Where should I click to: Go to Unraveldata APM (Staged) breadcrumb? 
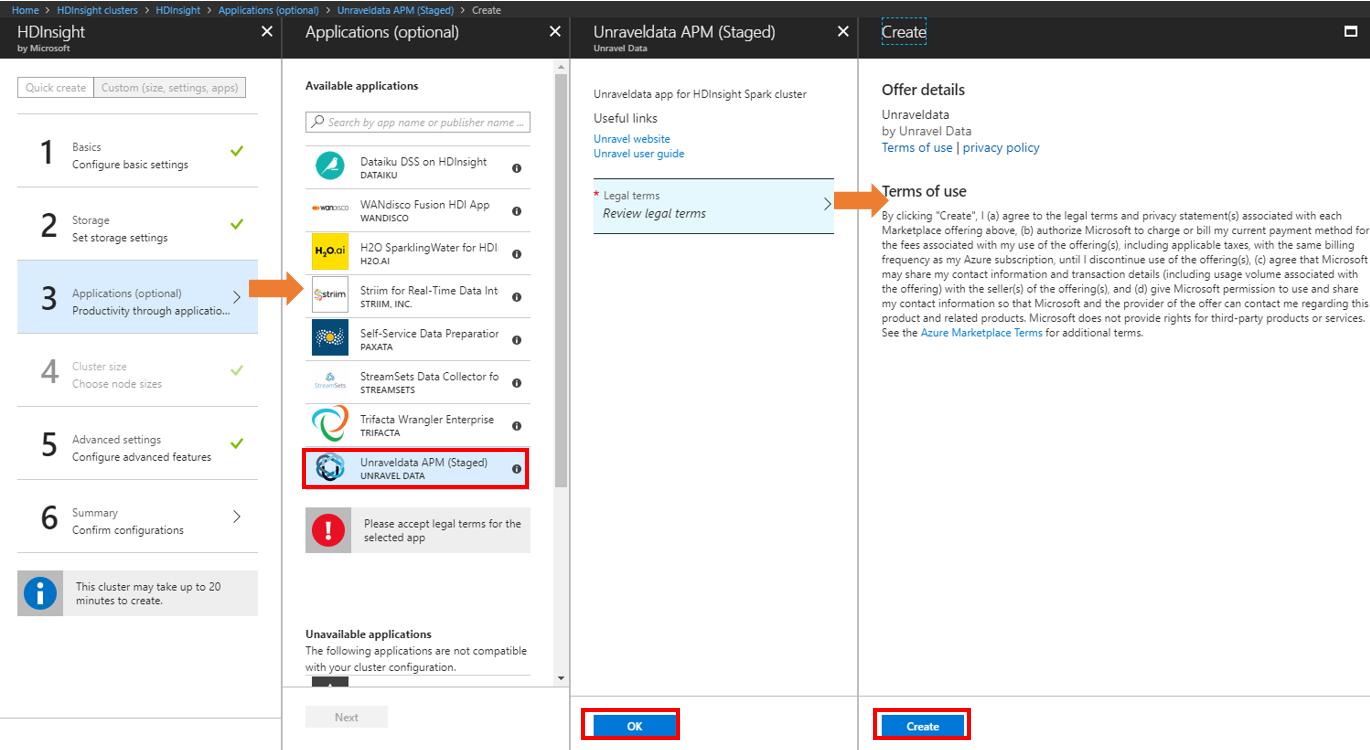point(395,10)
